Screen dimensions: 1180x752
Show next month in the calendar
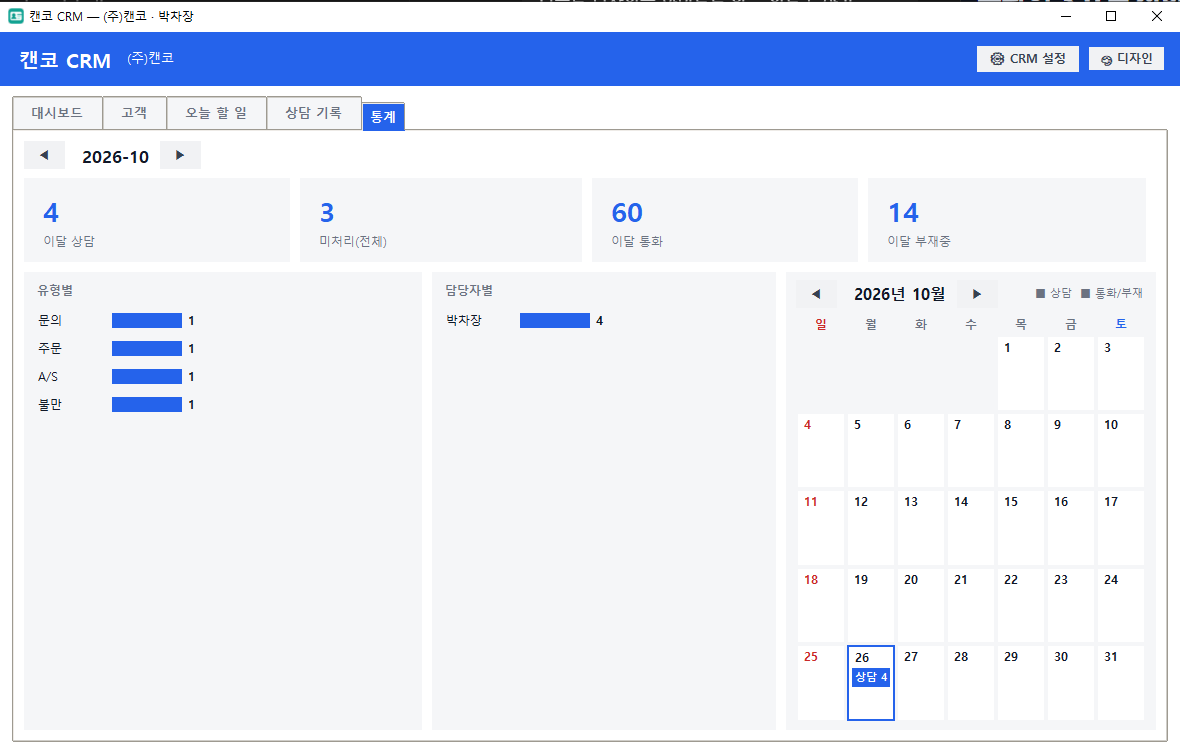[977, 294]
